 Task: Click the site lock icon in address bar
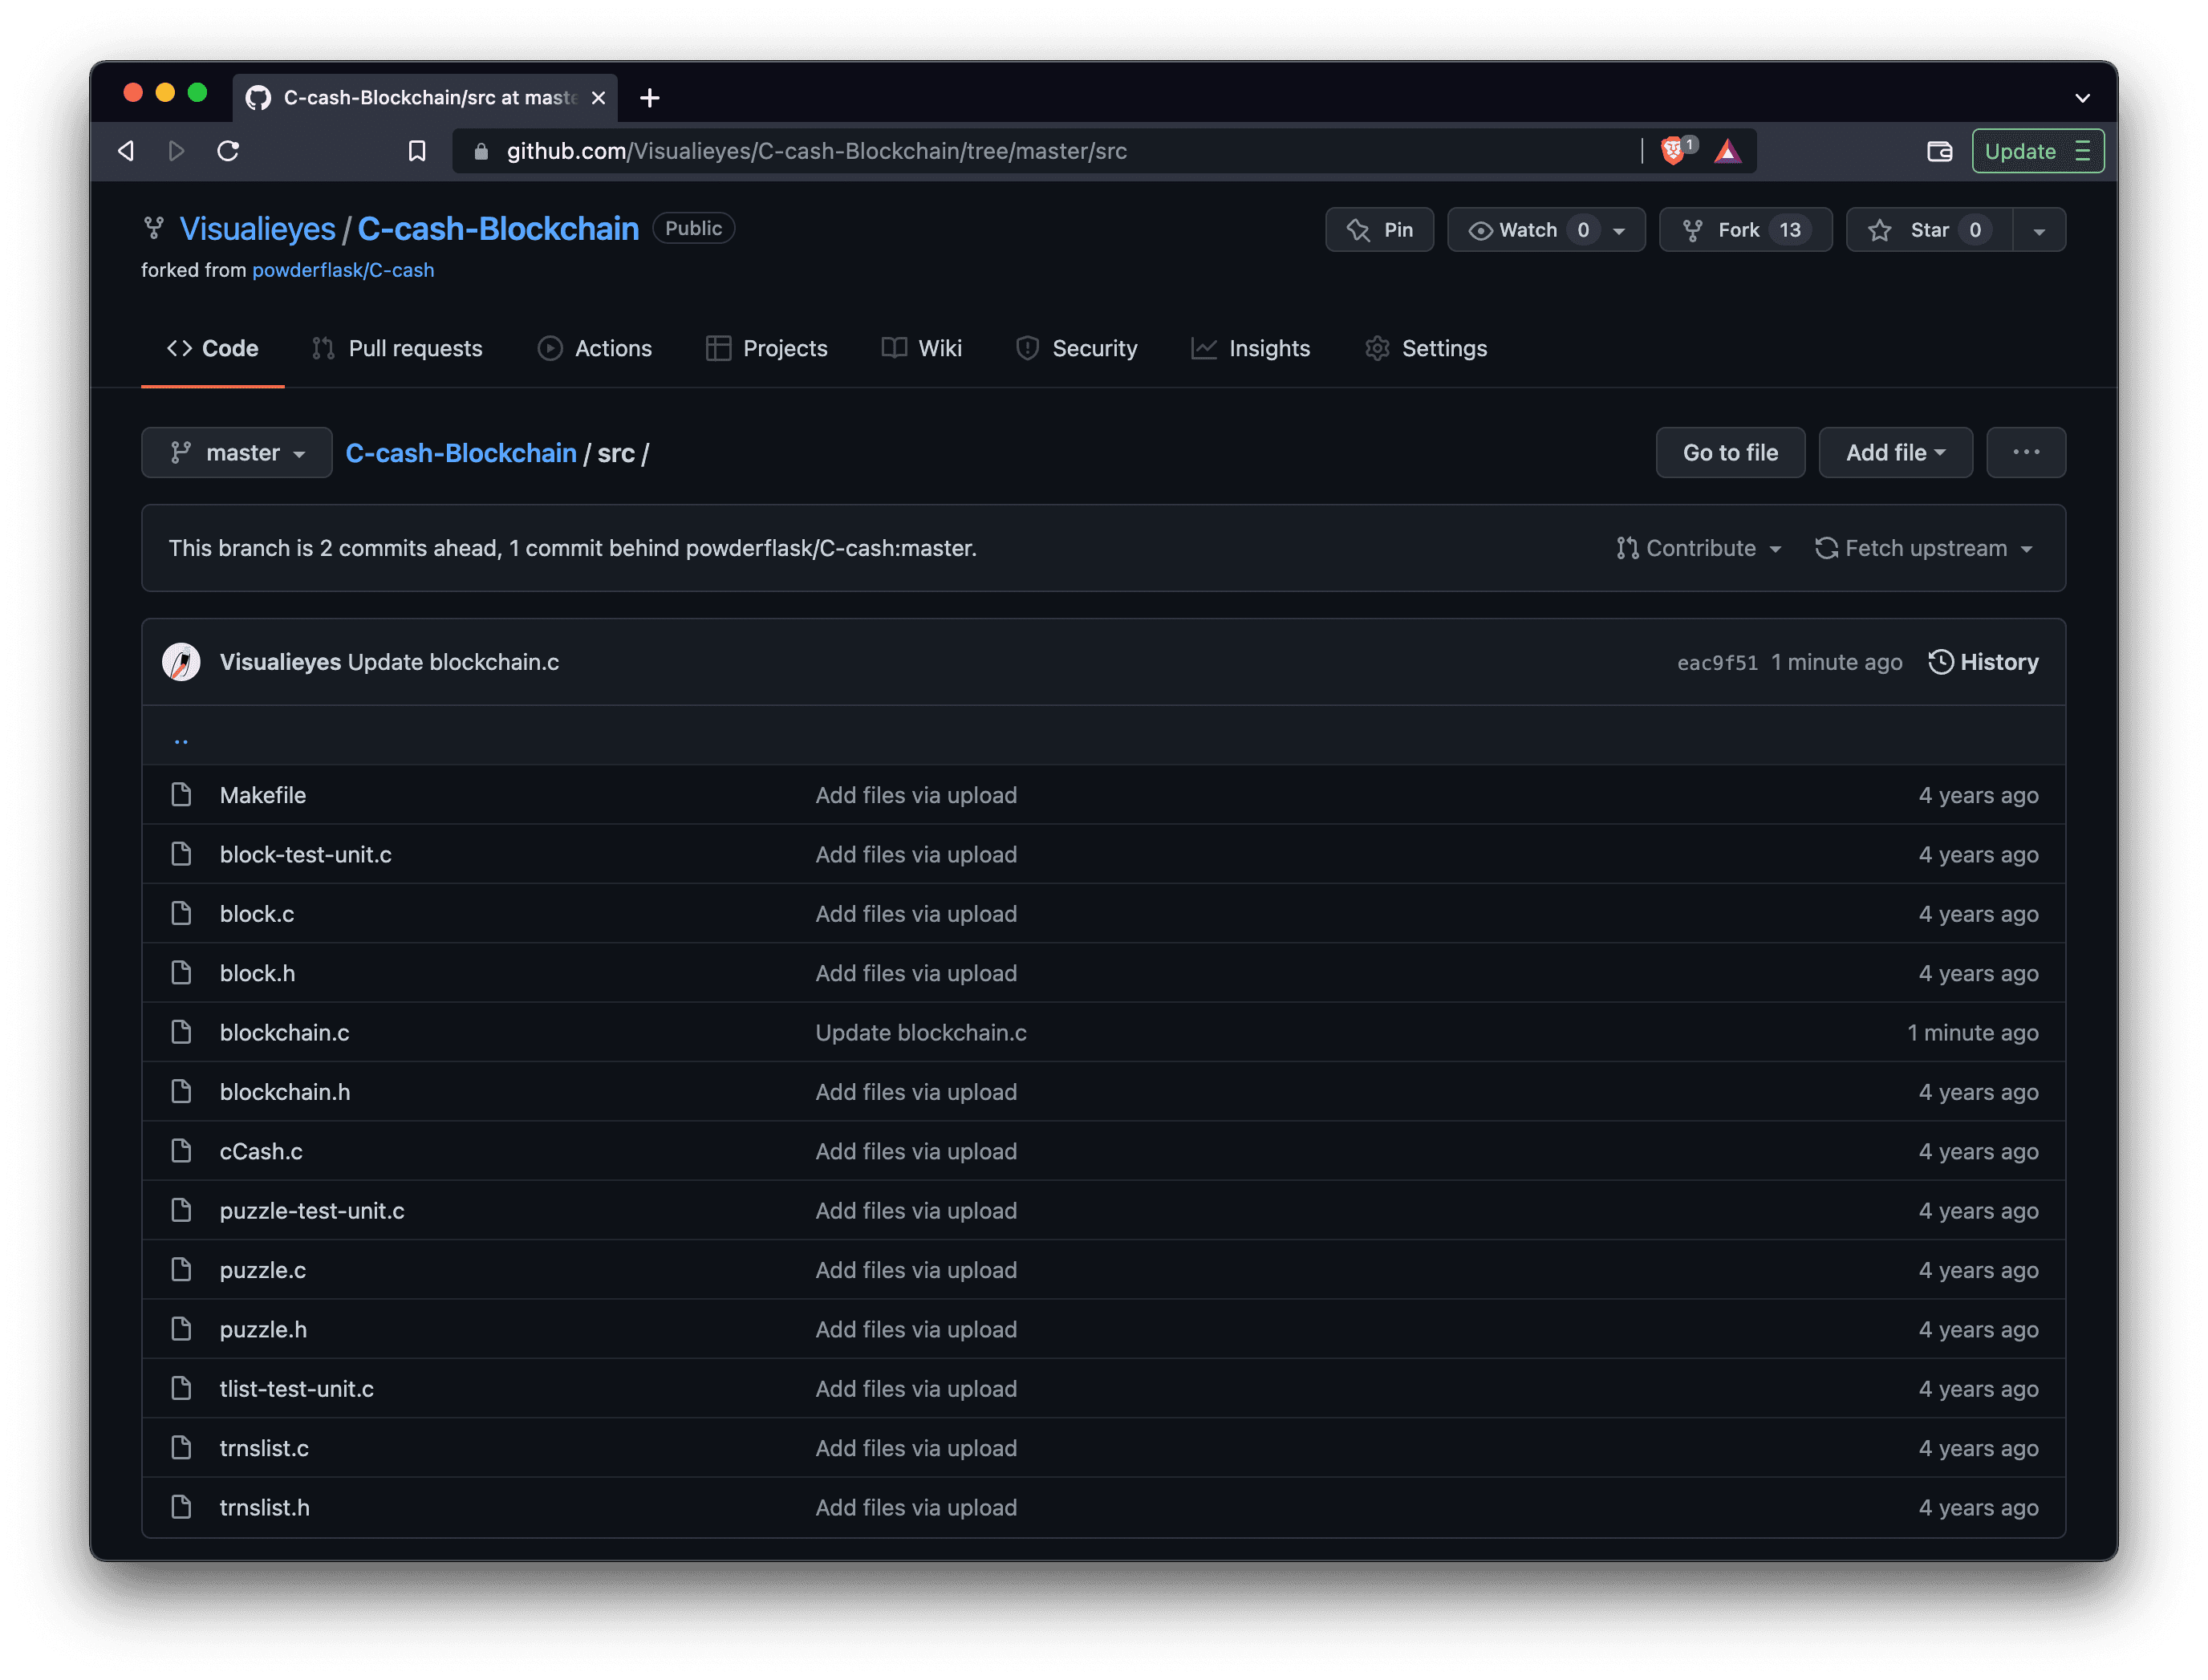(x=481, y=151)
